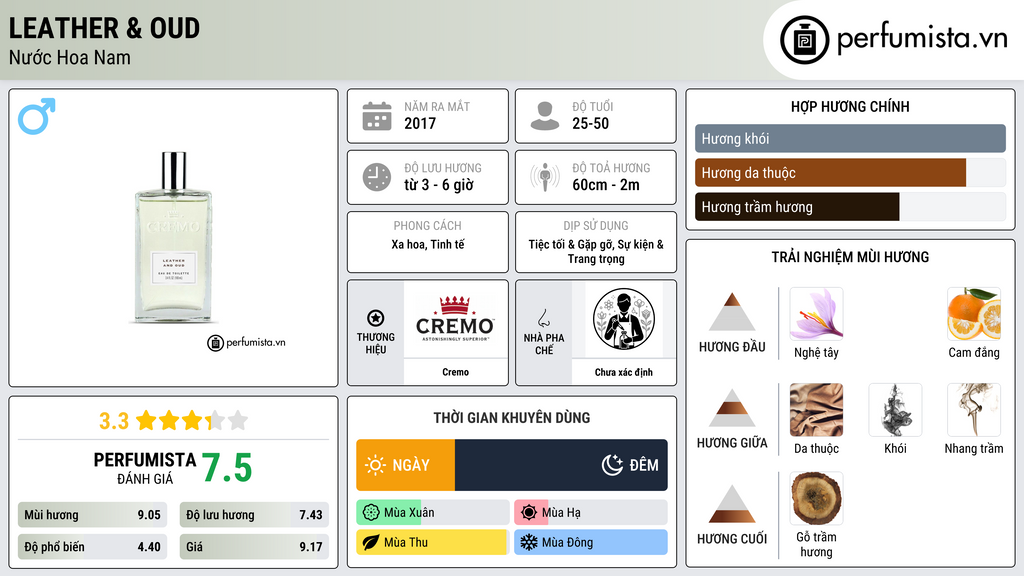The height and width of the screenshot is (576, 1024).
Task: Click the LEATHER & OUD title
Action: coord(104,28)
